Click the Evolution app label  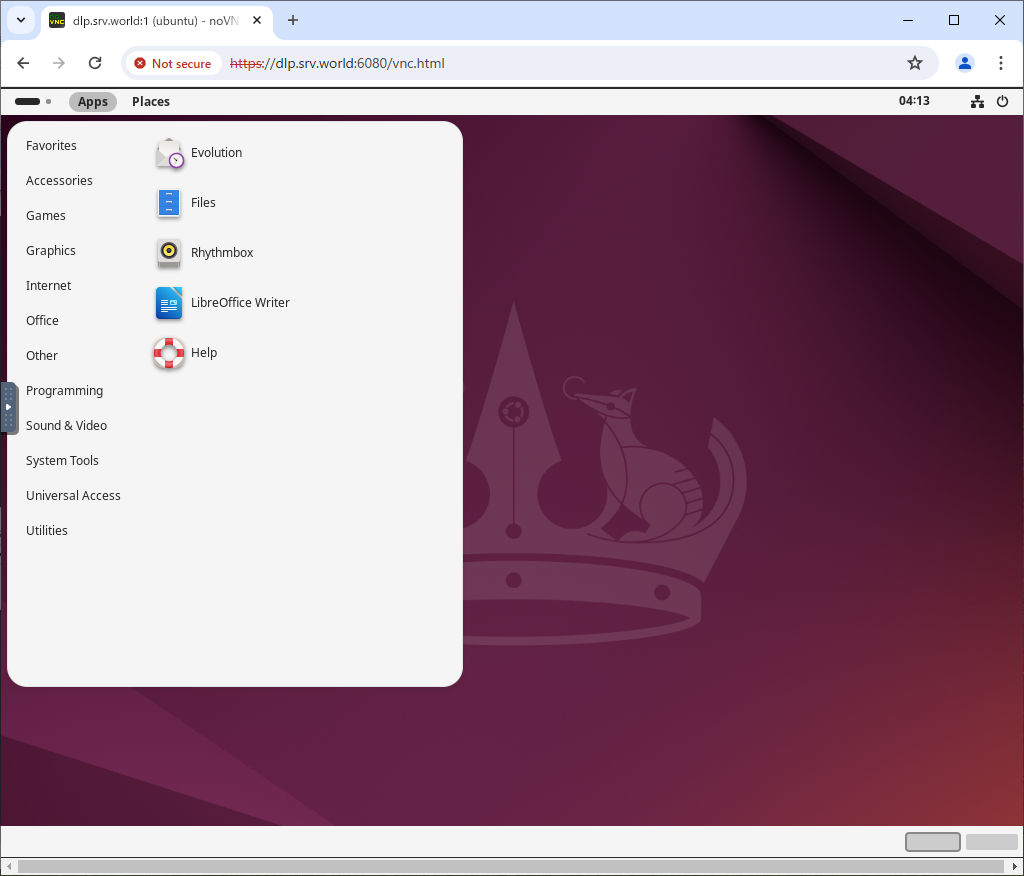(217, 153)
